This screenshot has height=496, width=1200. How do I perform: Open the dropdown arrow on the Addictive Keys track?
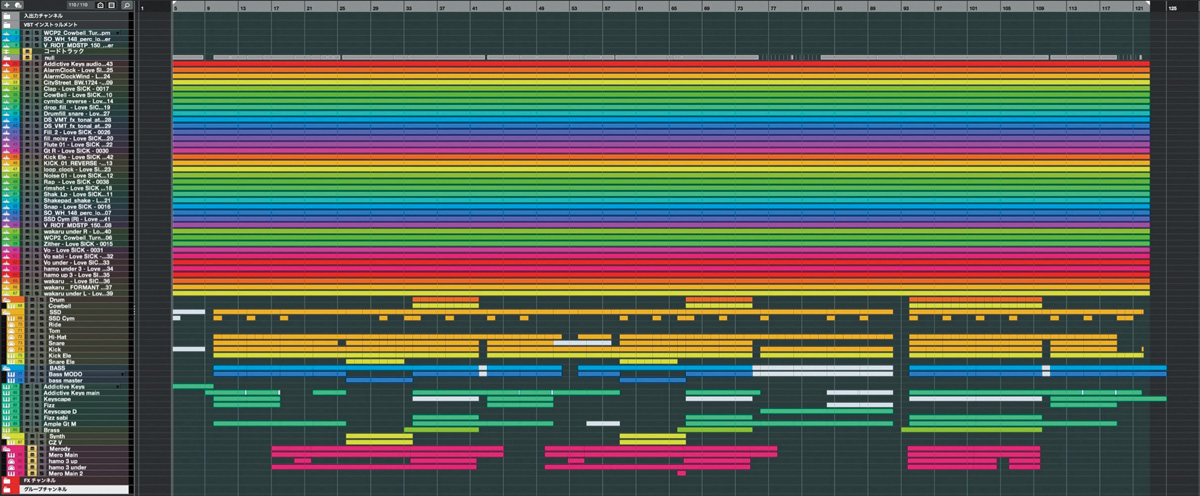click(117, 387)
